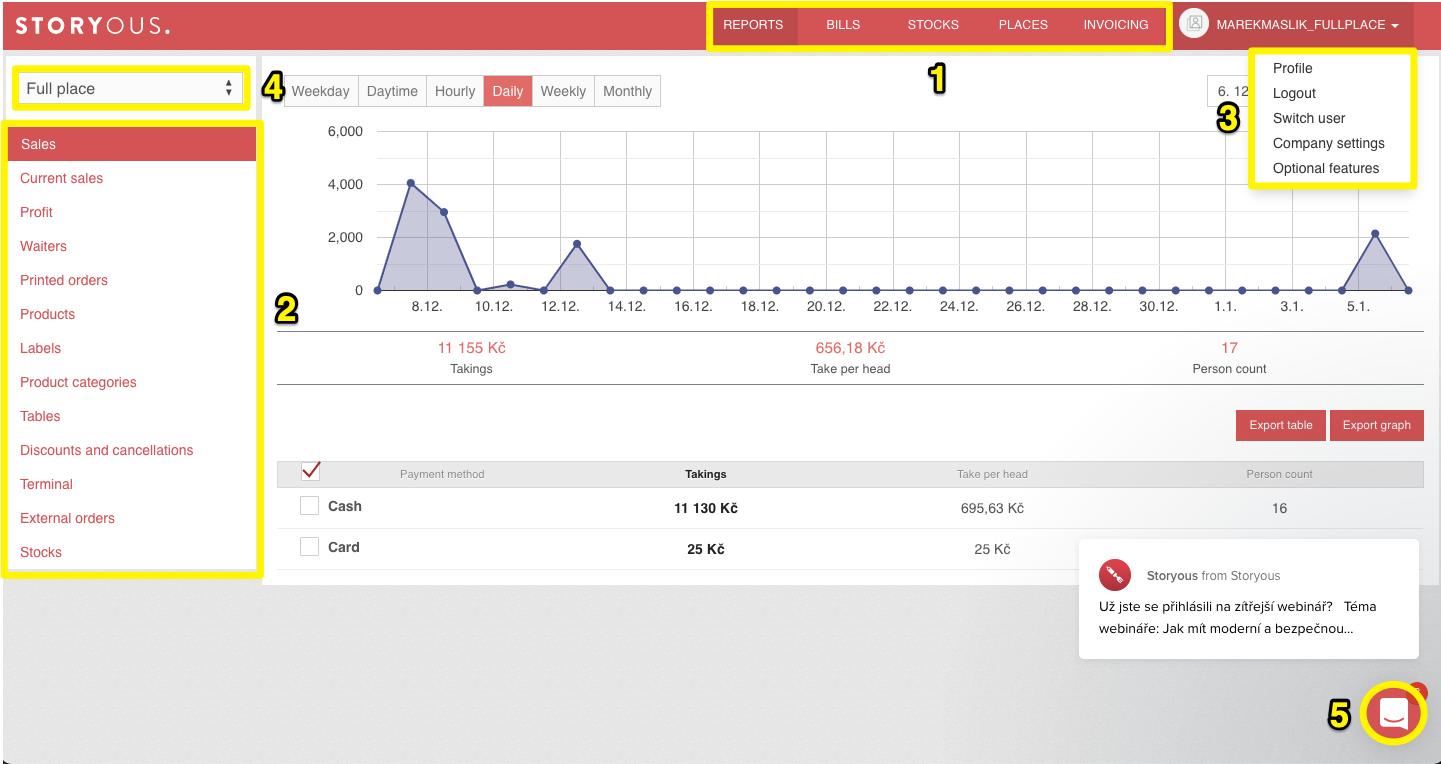Open the Product categories report
This screenshot has width=1441, height=764.
[78, 382]
